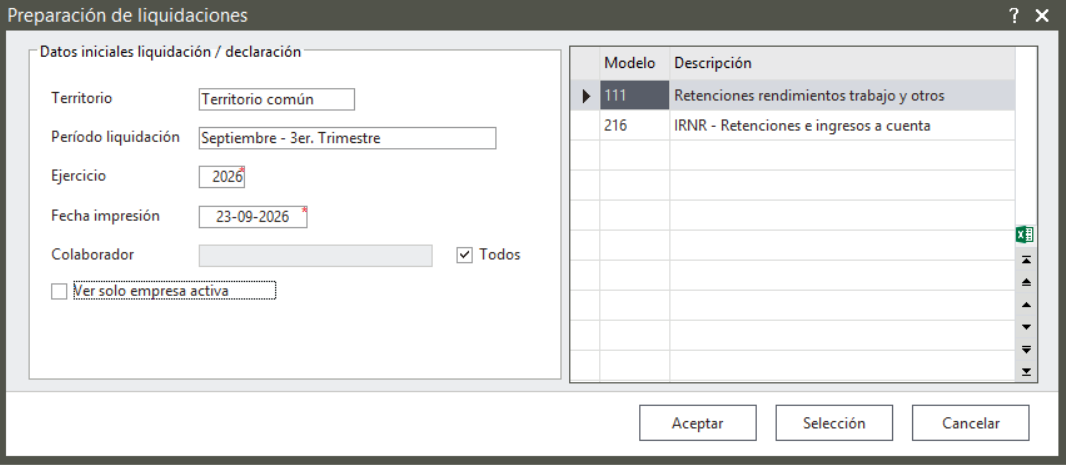Click the disabled Colaborador field

tap(315, 256)
